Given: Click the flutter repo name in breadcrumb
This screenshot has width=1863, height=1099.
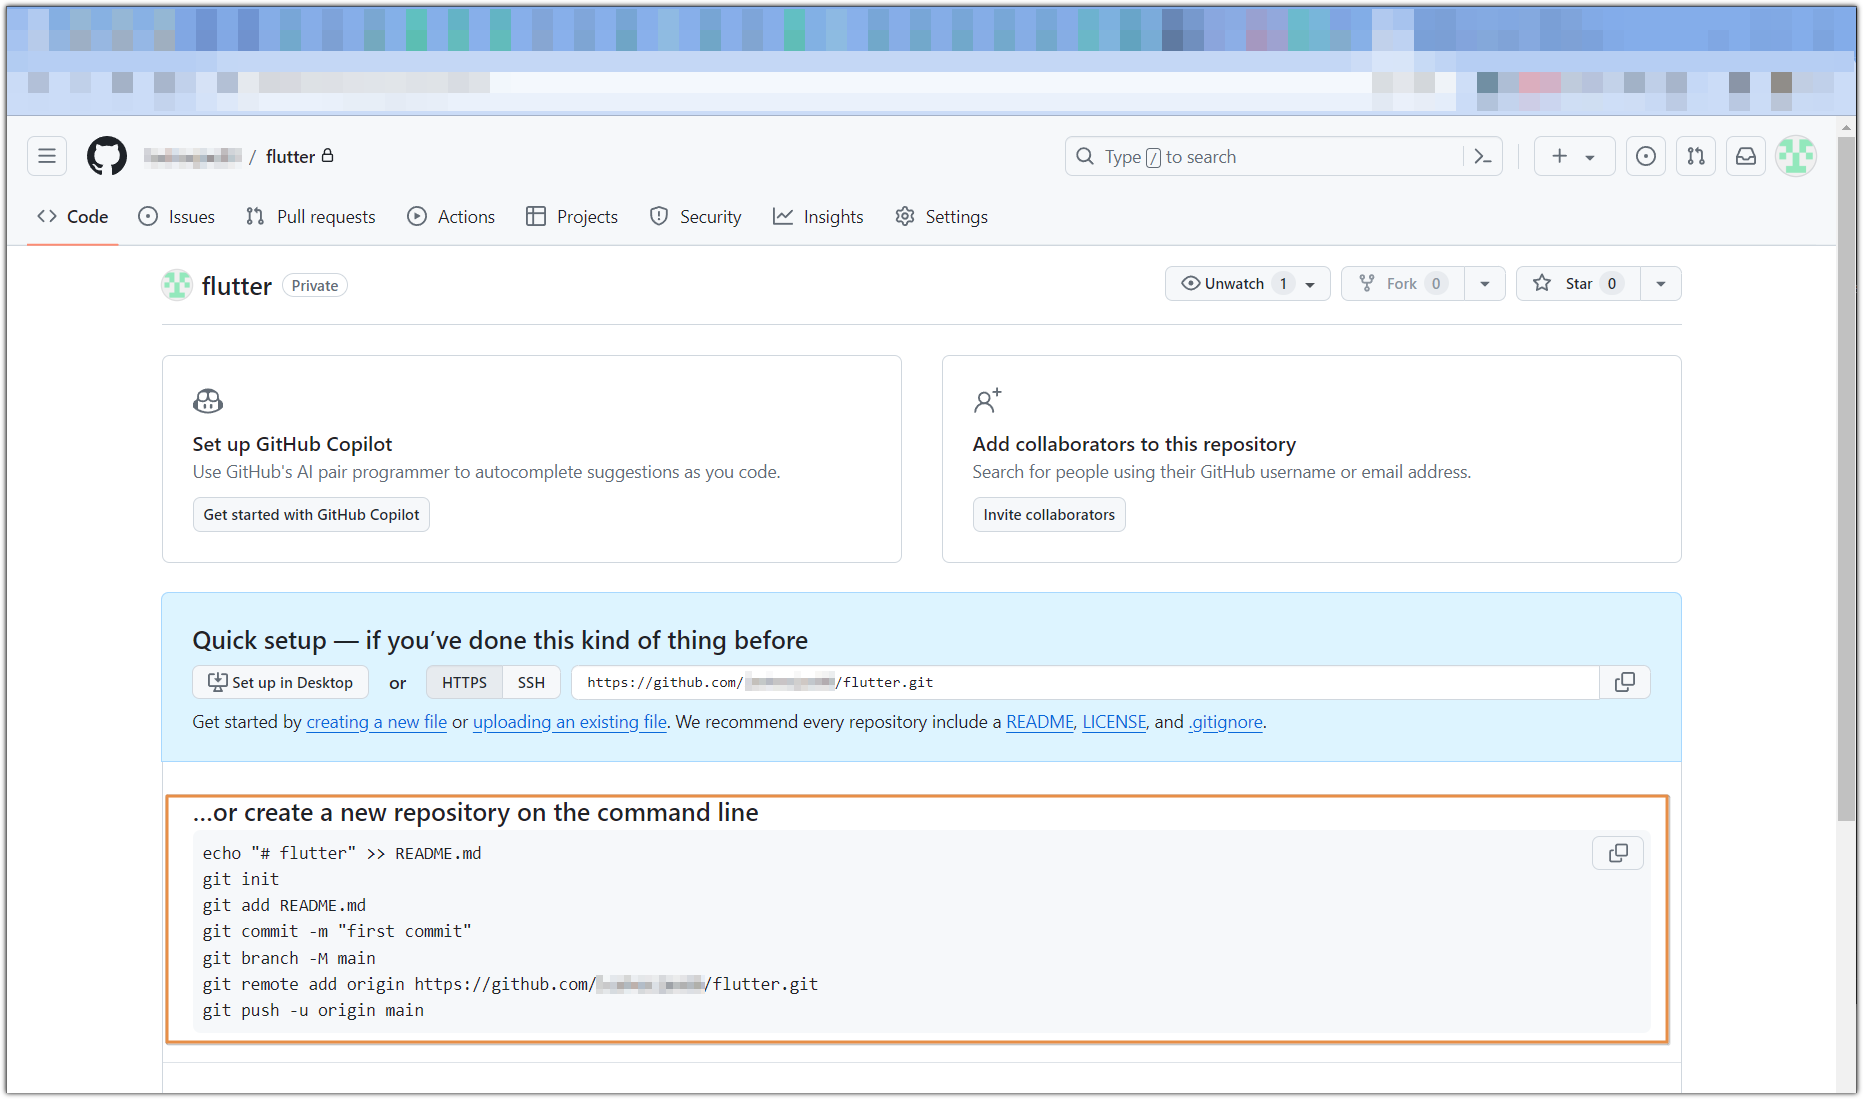Looking at the screenshot, I should [x=290, y=157].
